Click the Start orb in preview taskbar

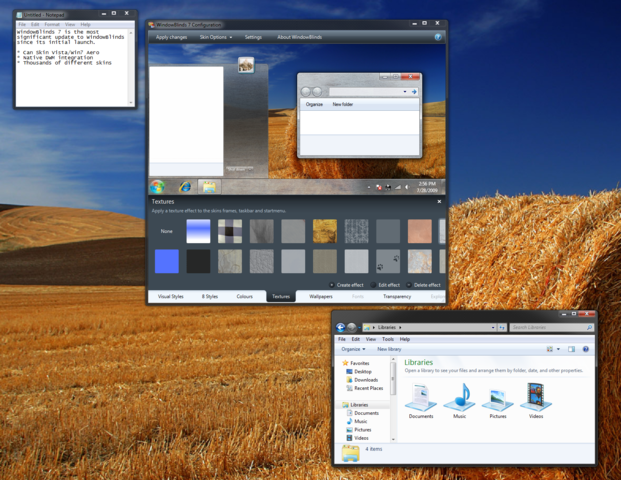pos(157,187)
